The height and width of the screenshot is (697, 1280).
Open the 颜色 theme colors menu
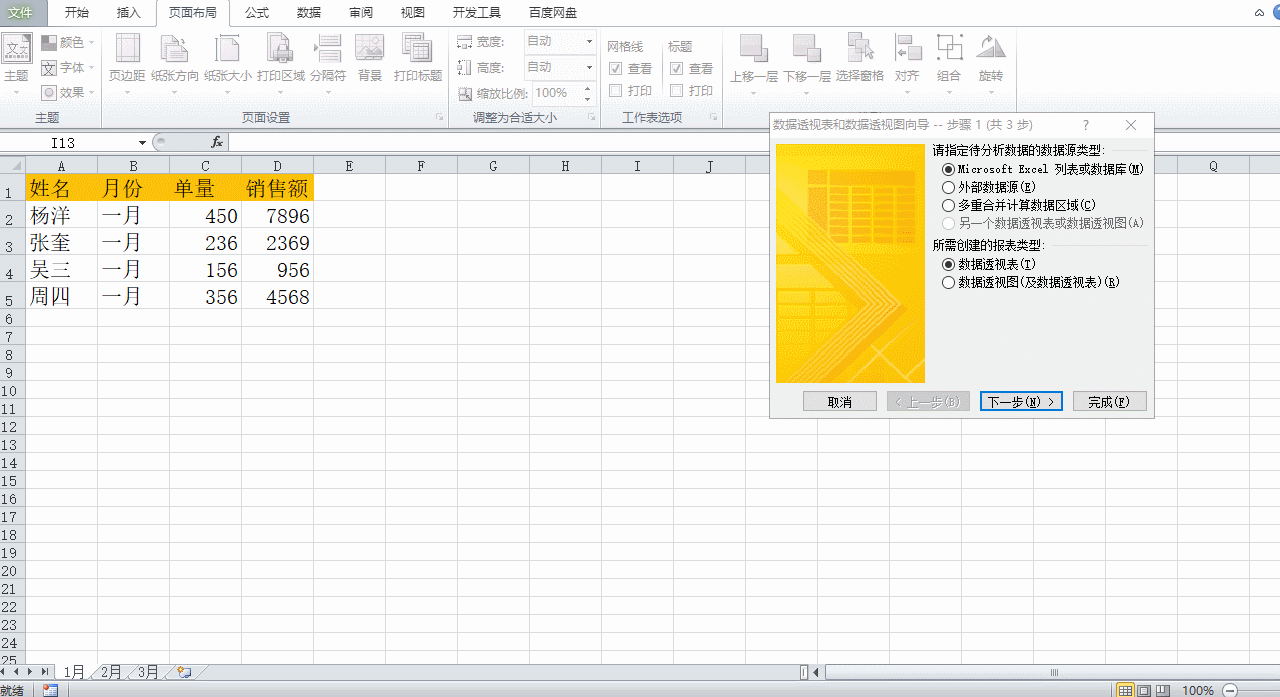coord(67,42)
